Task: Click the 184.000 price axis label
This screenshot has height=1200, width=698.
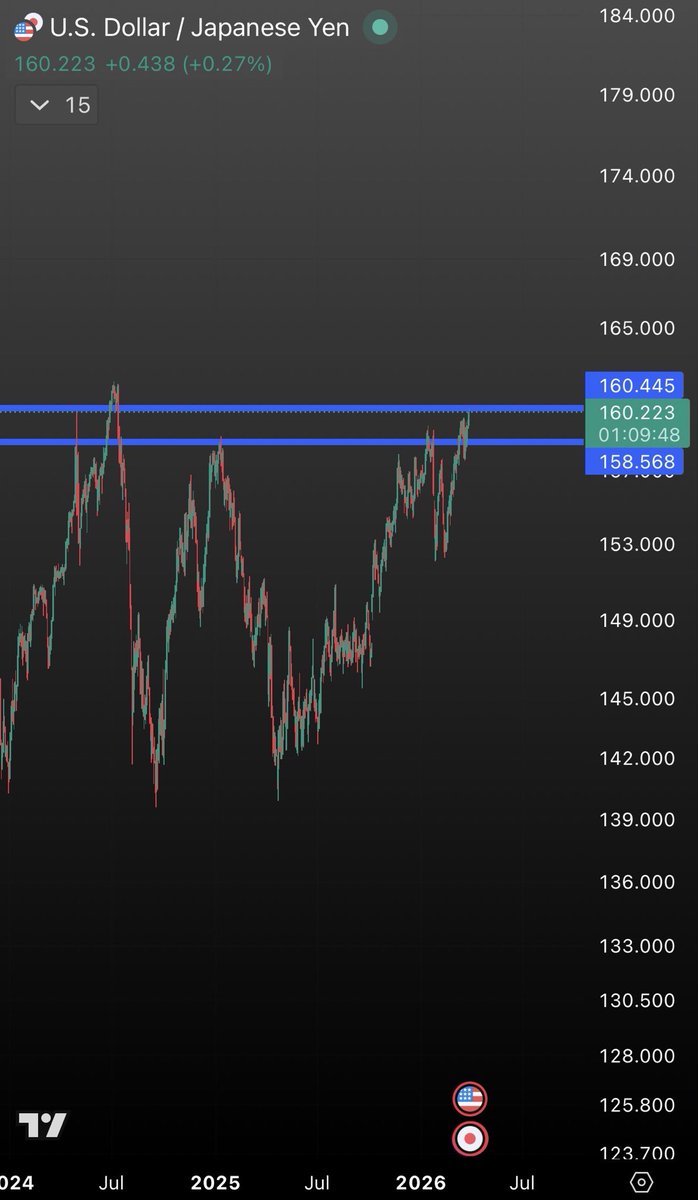Action: click(x=637, y=15)
